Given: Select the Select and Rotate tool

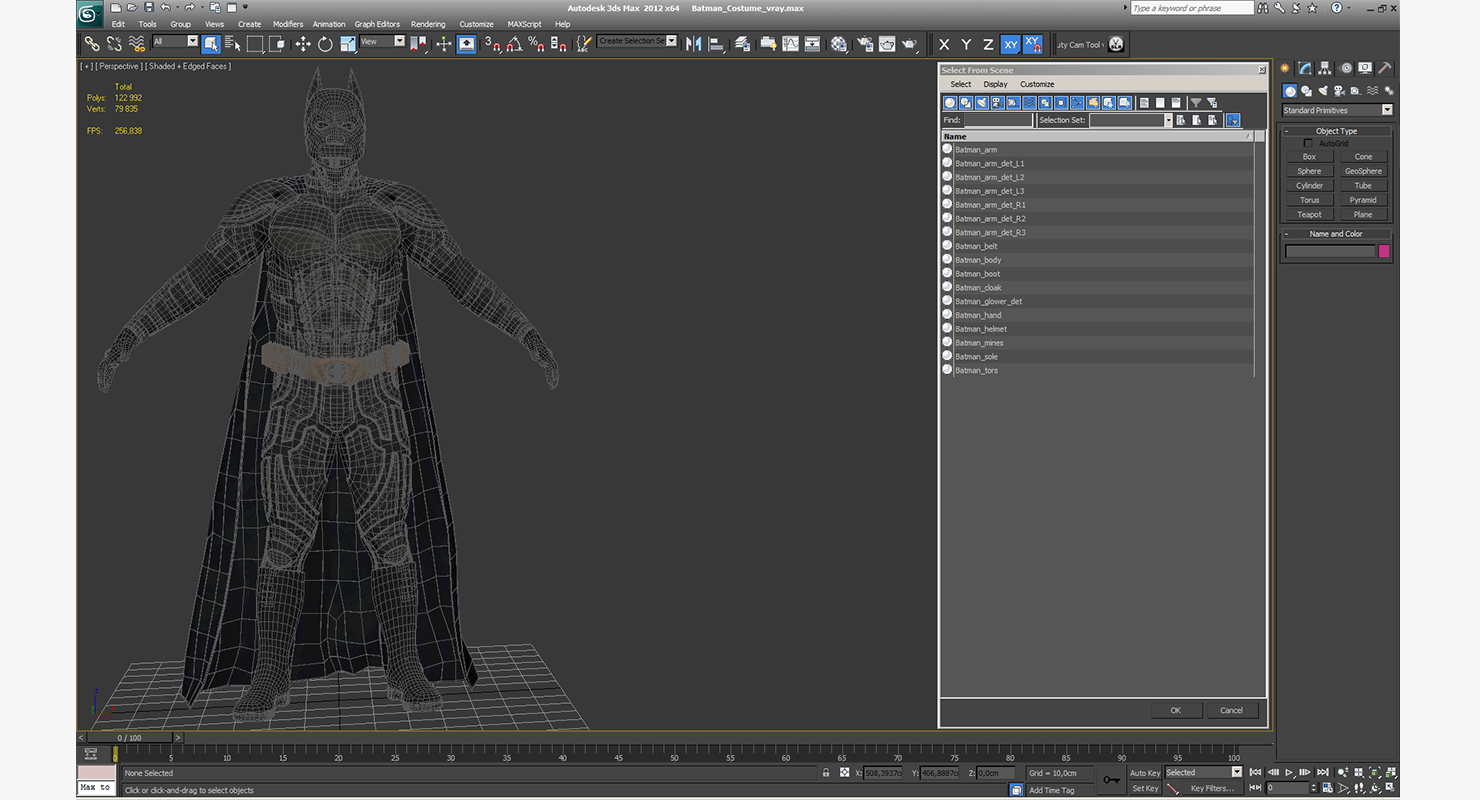Looking at the screenshot, I should (325, 44).
